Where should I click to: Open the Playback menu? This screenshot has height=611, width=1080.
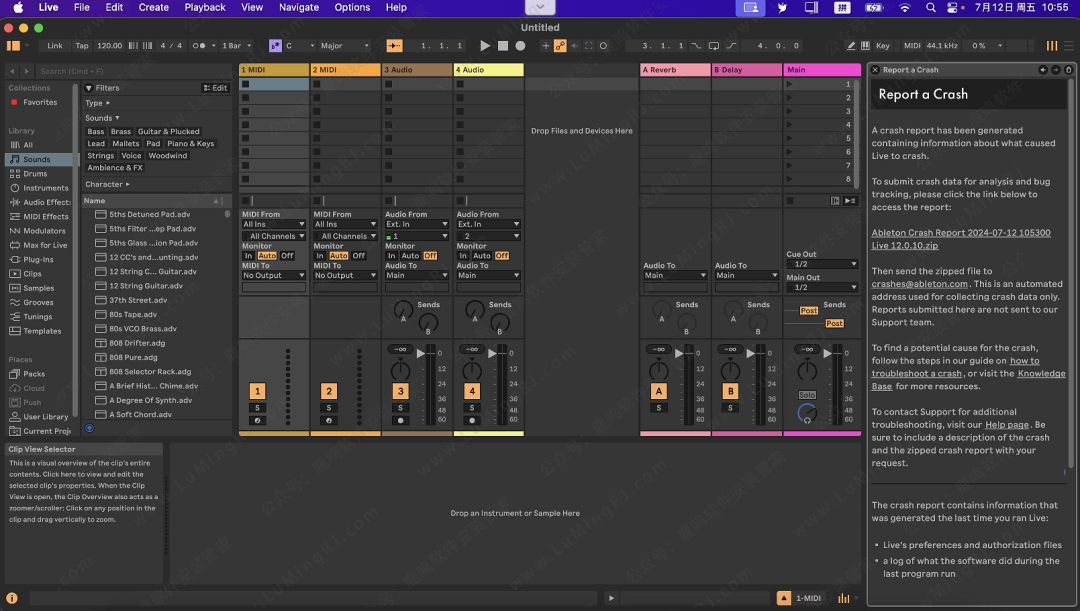click(x=205, y=7)
